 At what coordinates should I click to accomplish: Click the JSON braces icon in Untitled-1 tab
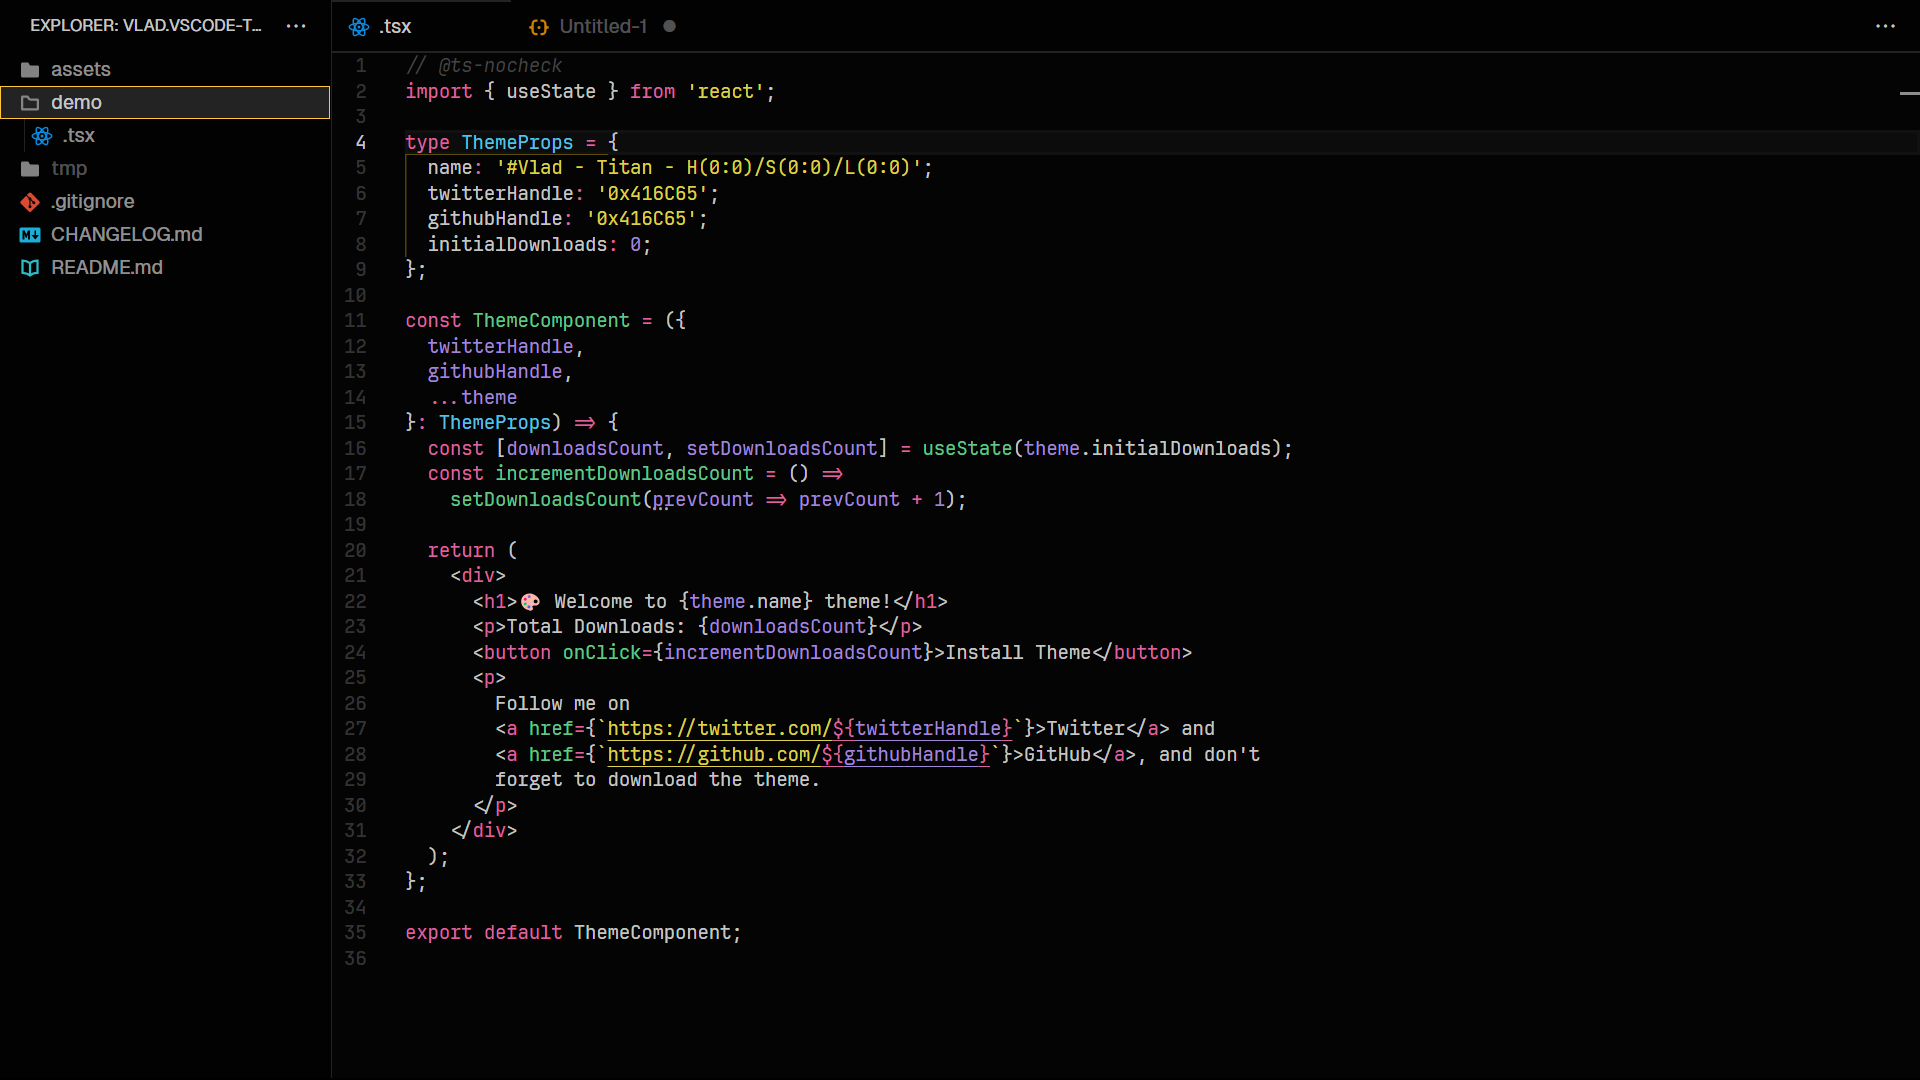[x=539, y=27]
